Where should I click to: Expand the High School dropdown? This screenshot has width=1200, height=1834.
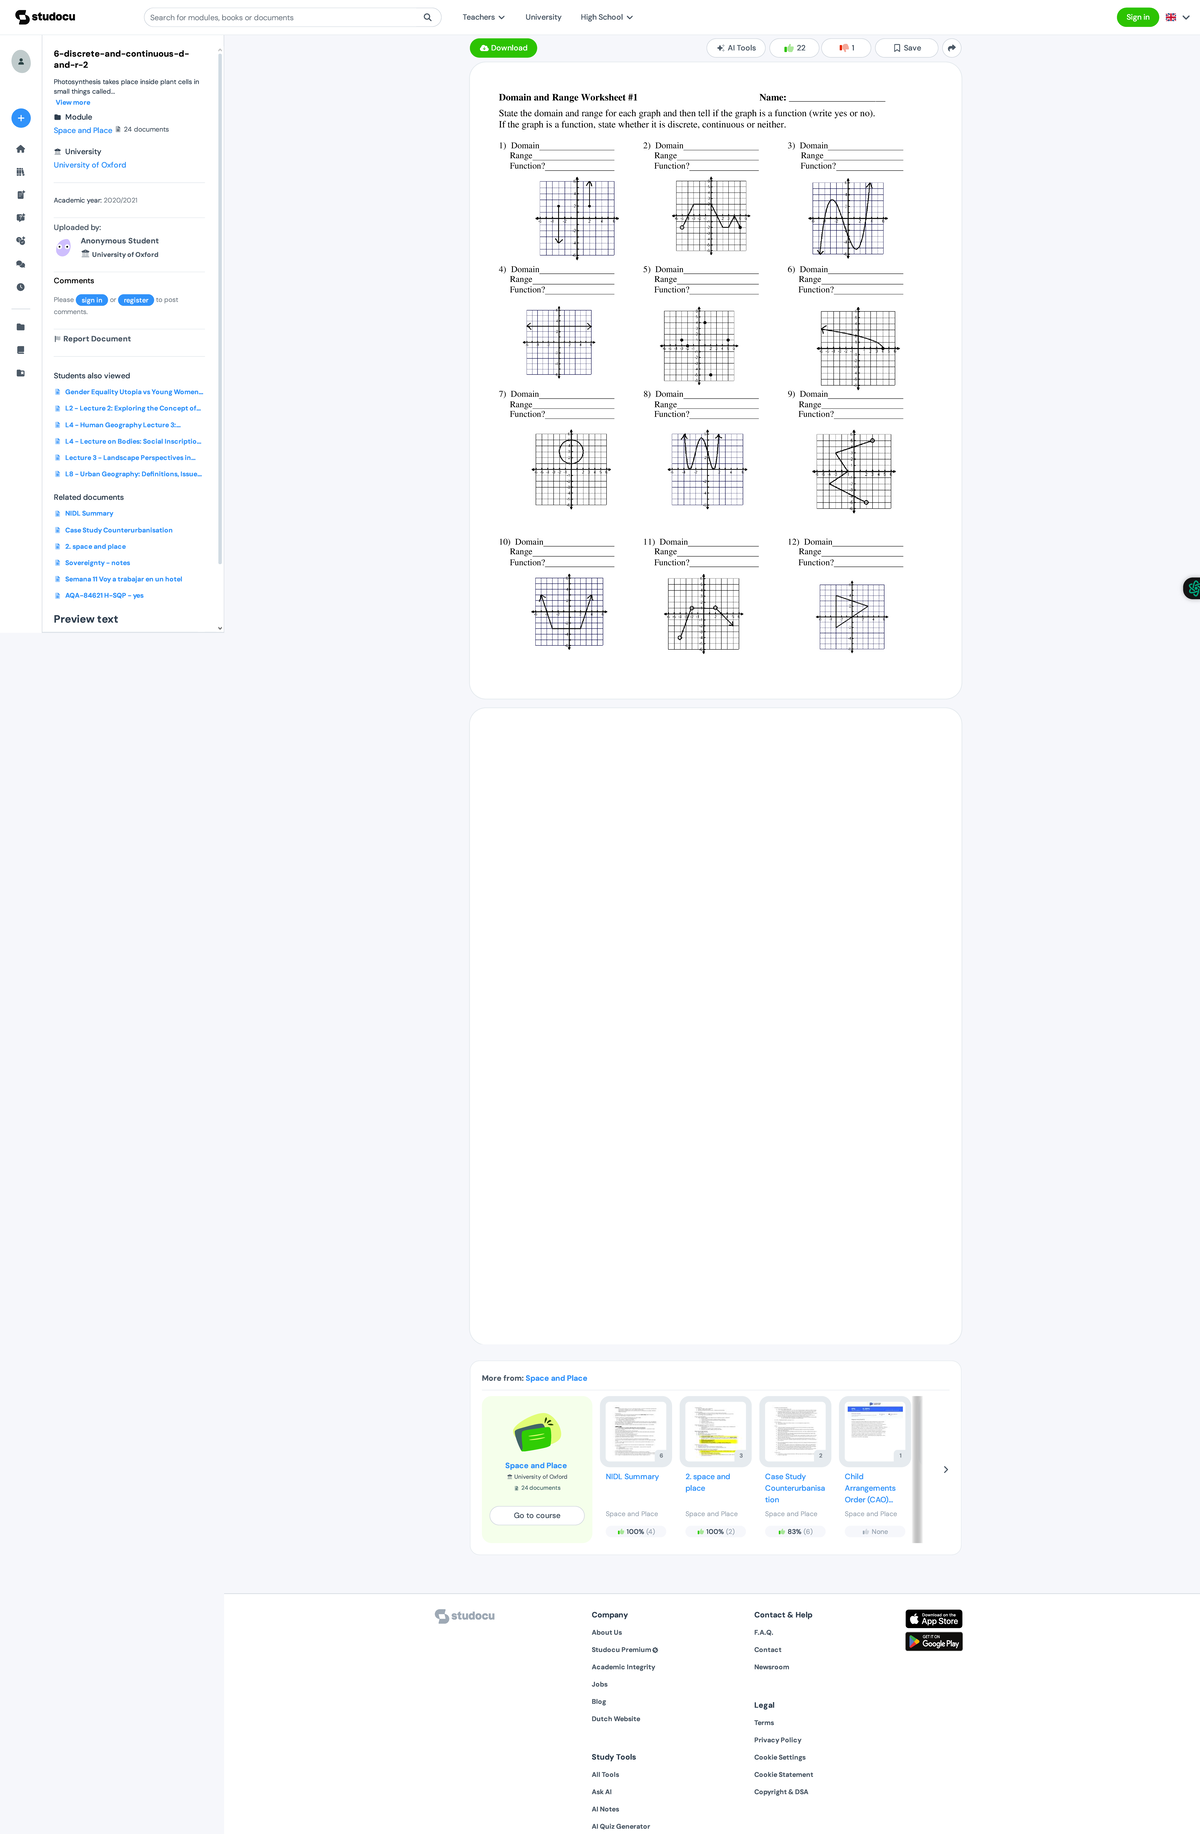click(606, 17)
